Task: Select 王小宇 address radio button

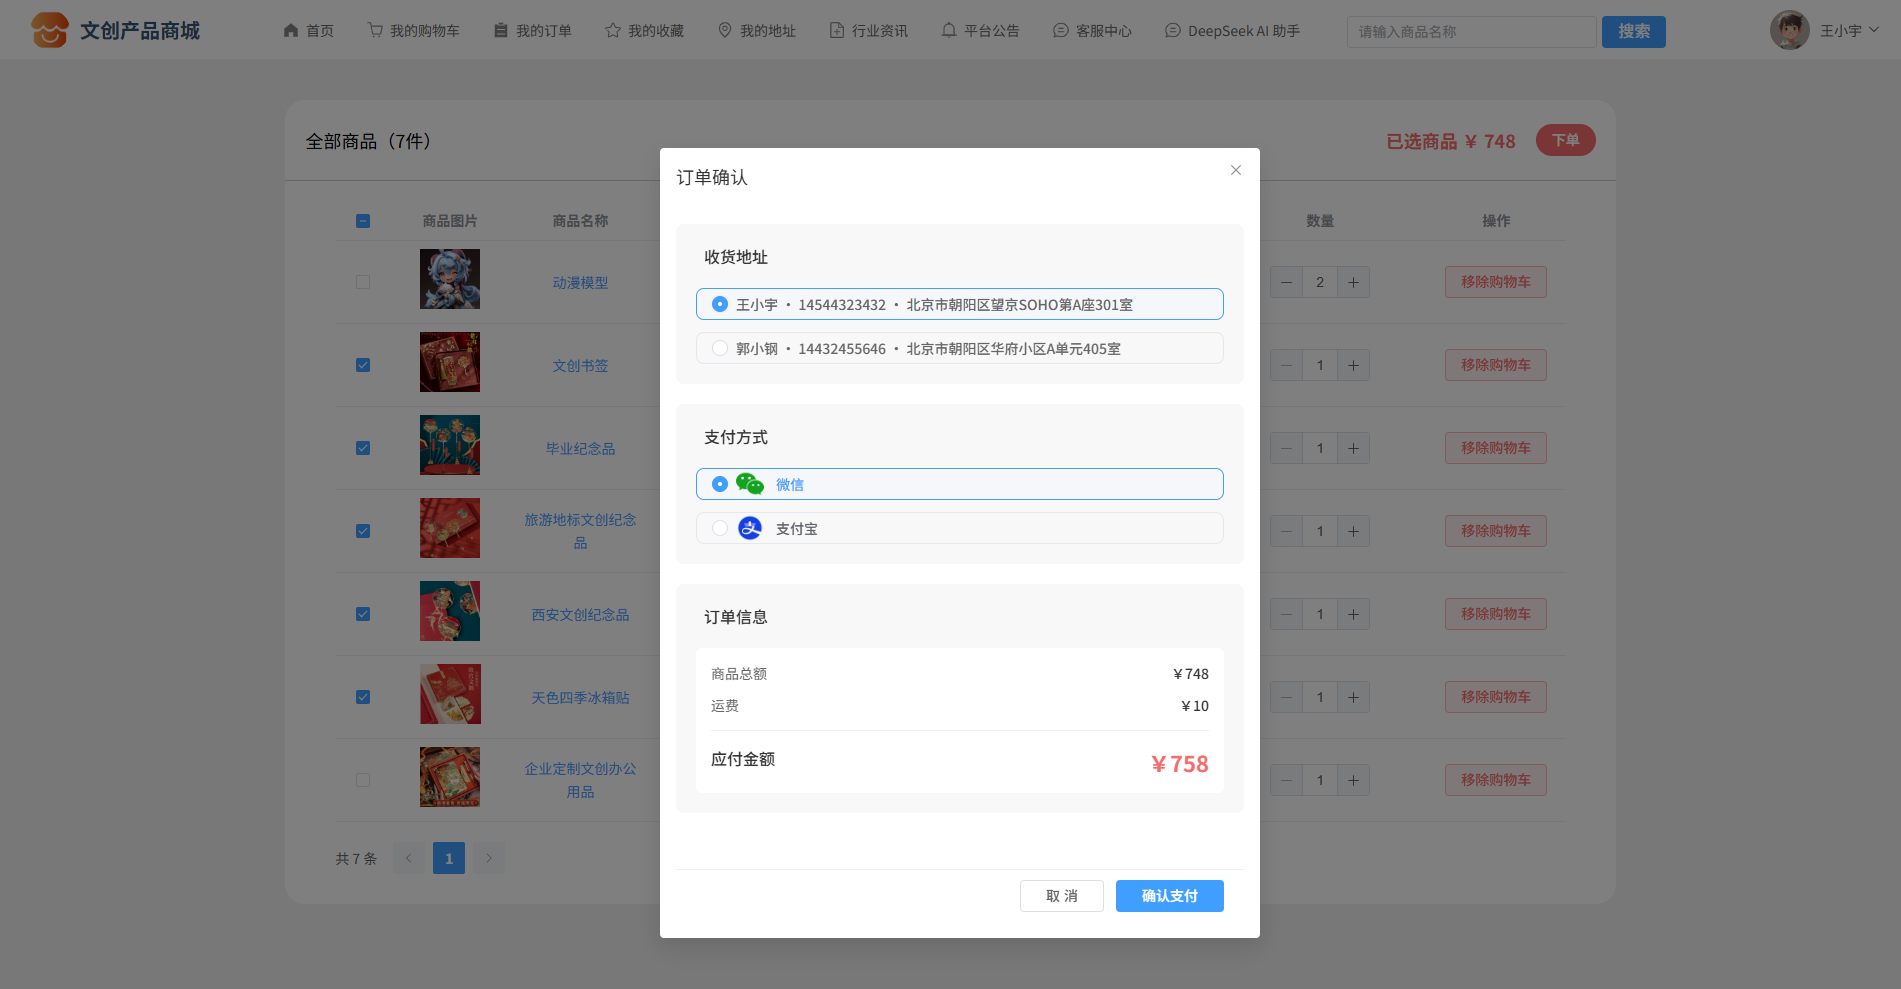Action: click(719, 304)
